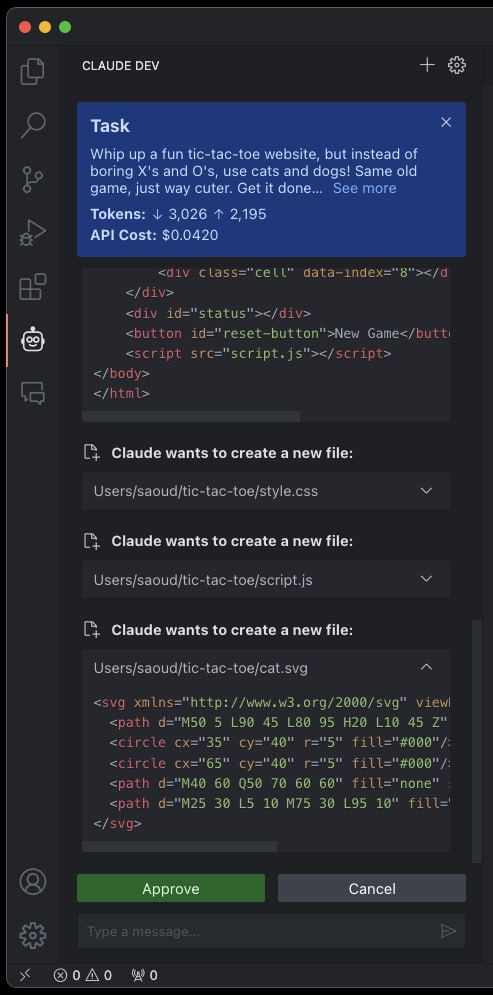Approve the cat.svg file creation
This screenshot has height=995, width=493.
tap(171, 888)
